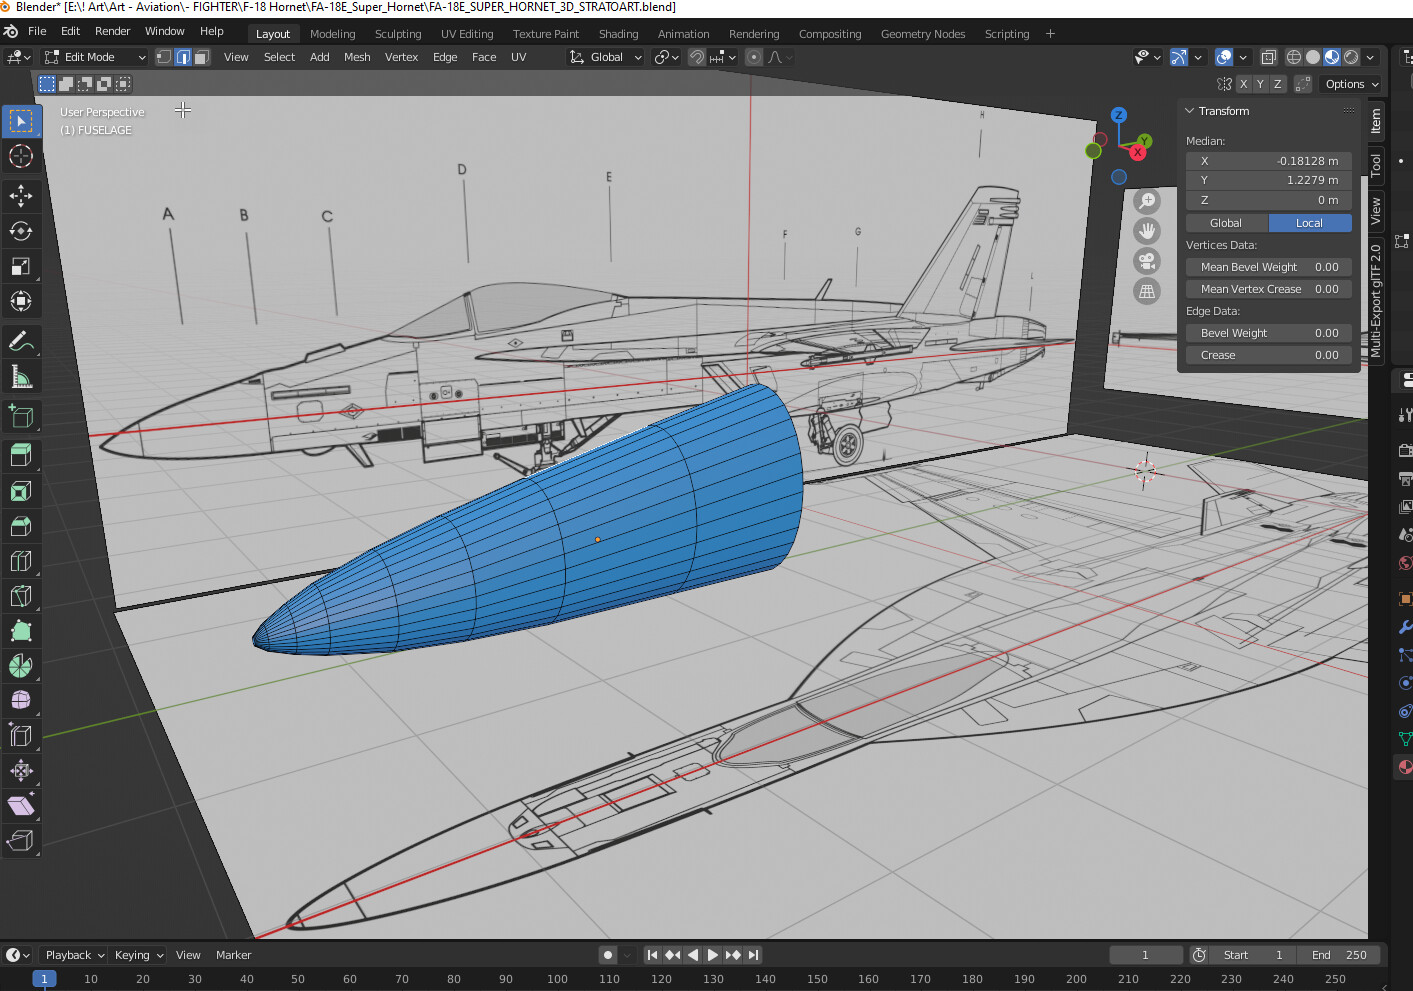Open viewport shading options dropdown
The width and height of the screenshot is (1413, 991).
click(1370, 57)
